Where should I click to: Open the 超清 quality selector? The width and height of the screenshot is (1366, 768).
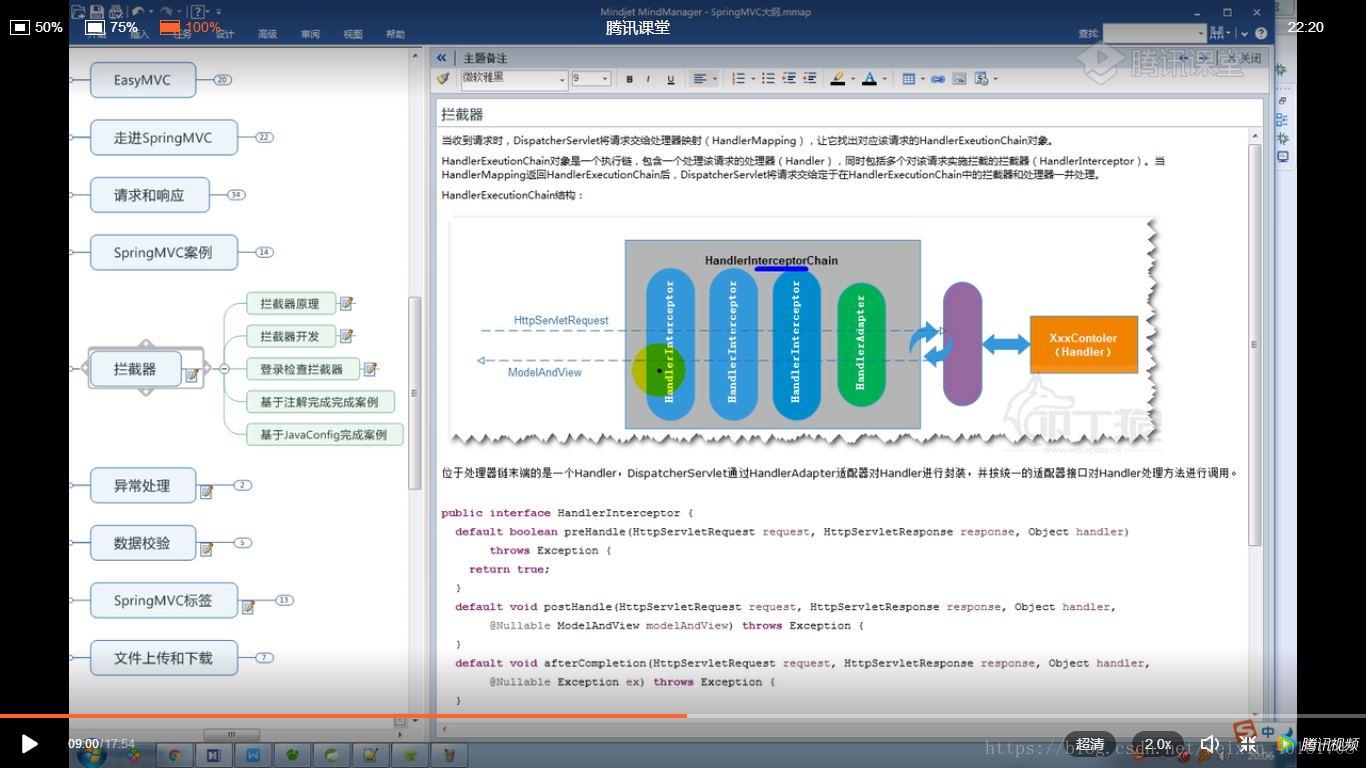1090,744
